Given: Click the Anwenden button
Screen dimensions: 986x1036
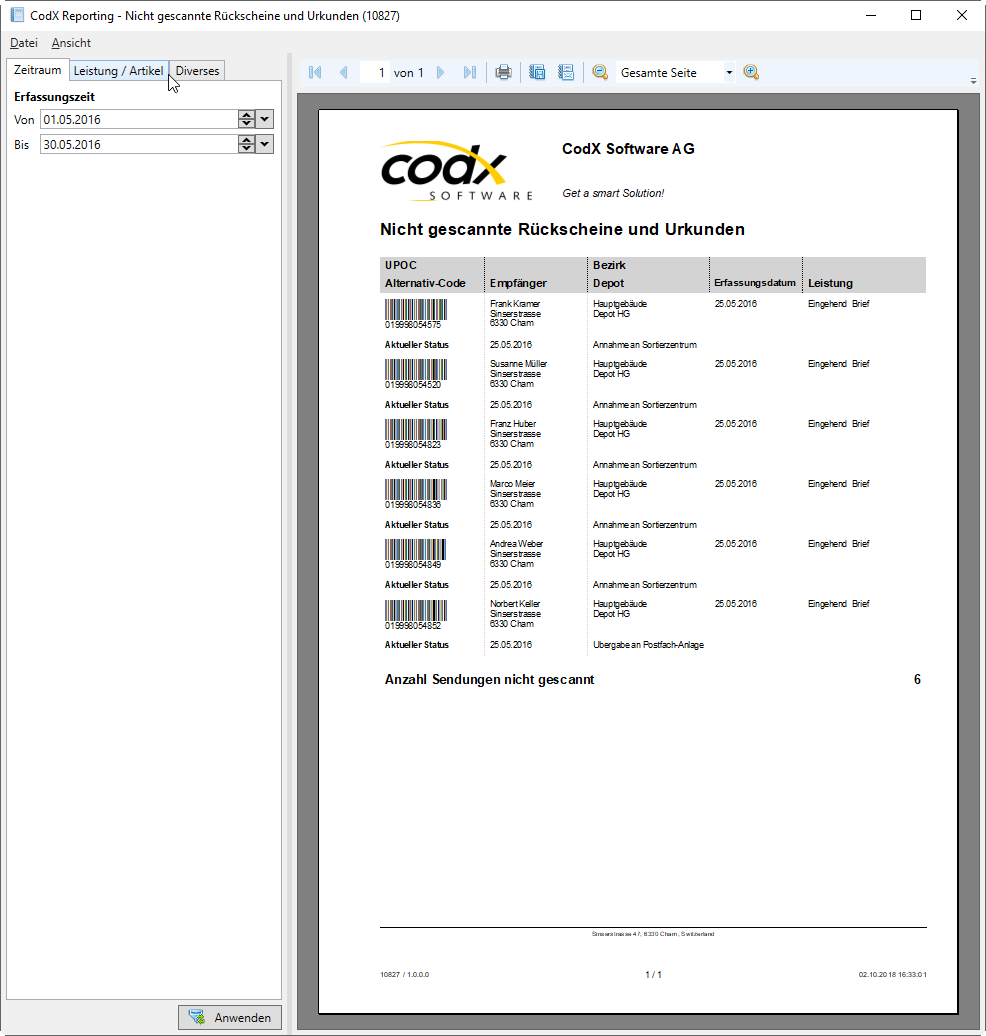Looking at the screenshot, I should (x=230, y=1018).
